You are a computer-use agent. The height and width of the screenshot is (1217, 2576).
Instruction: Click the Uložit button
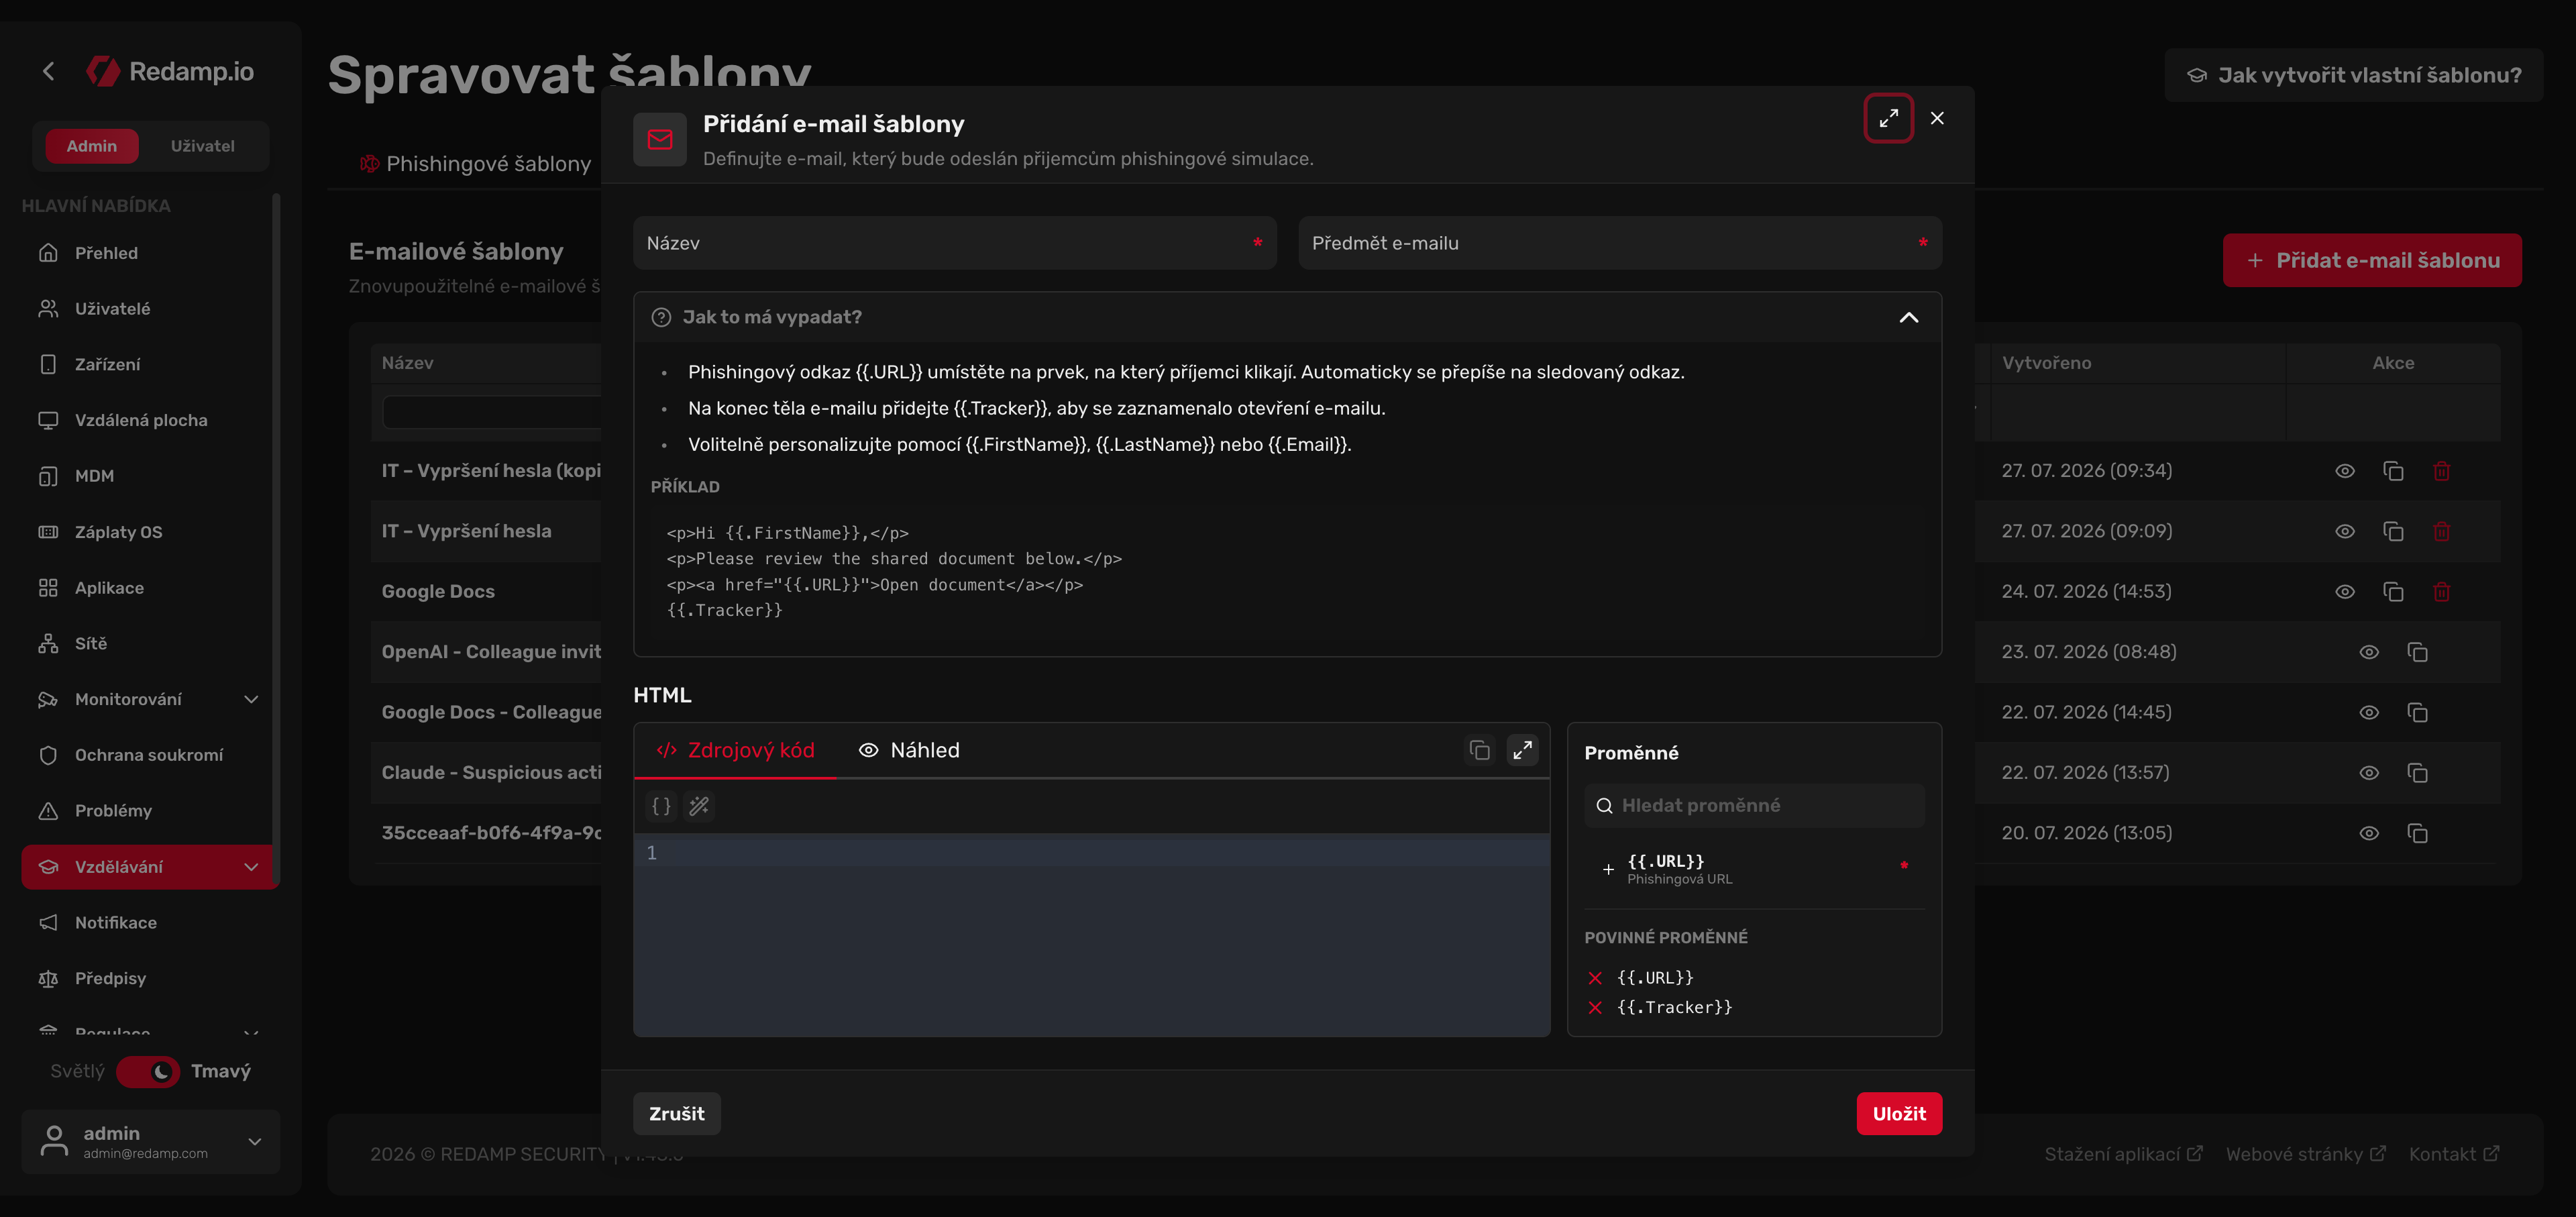pyautogui.click(x=1898, y=1114)
